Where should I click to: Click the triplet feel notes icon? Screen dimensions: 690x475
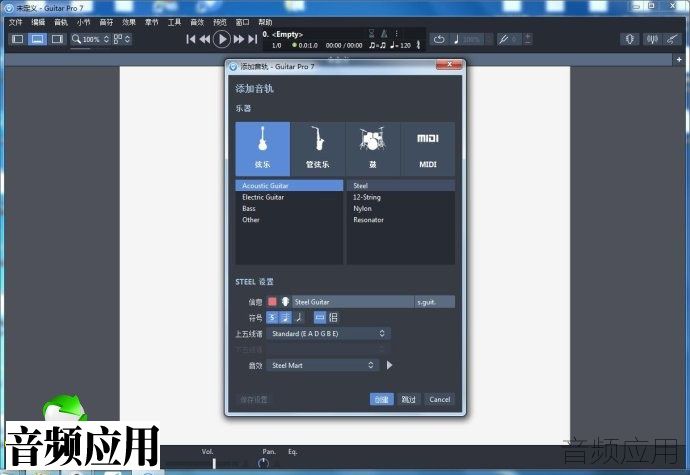coord(378,45)
